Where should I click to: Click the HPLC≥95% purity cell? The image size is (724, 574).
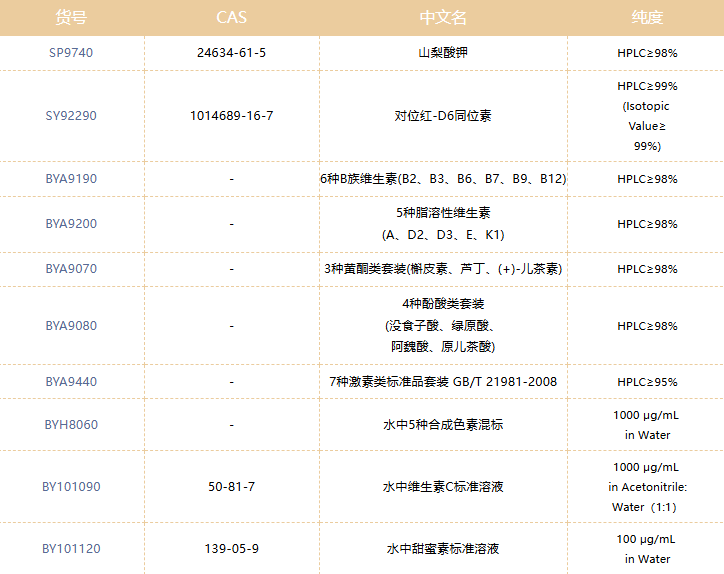[647, 382]
